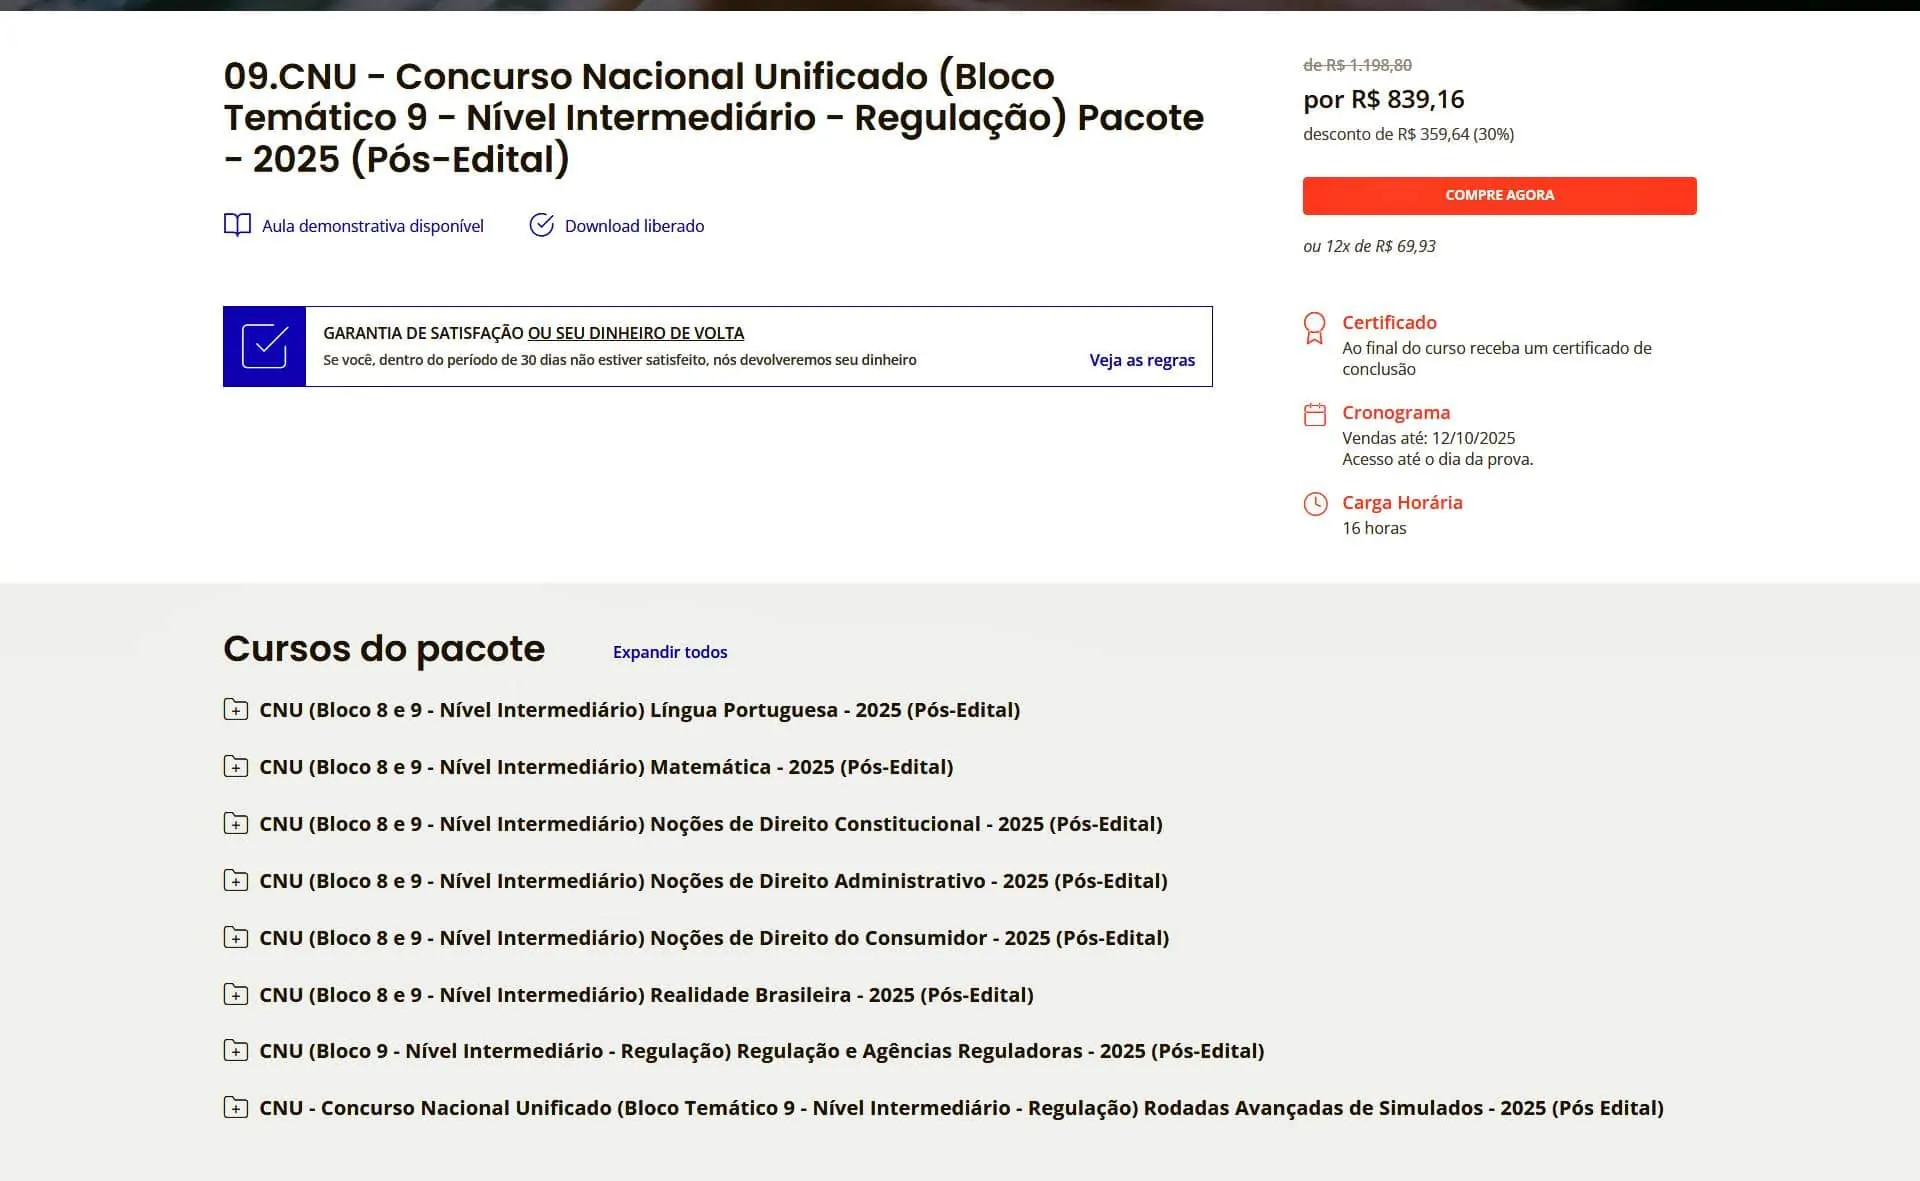This screenshot has width=1920, height=1181.
Task: Expand the Língua Portuguesa course folder icon
Action: [x=236, y=710]
